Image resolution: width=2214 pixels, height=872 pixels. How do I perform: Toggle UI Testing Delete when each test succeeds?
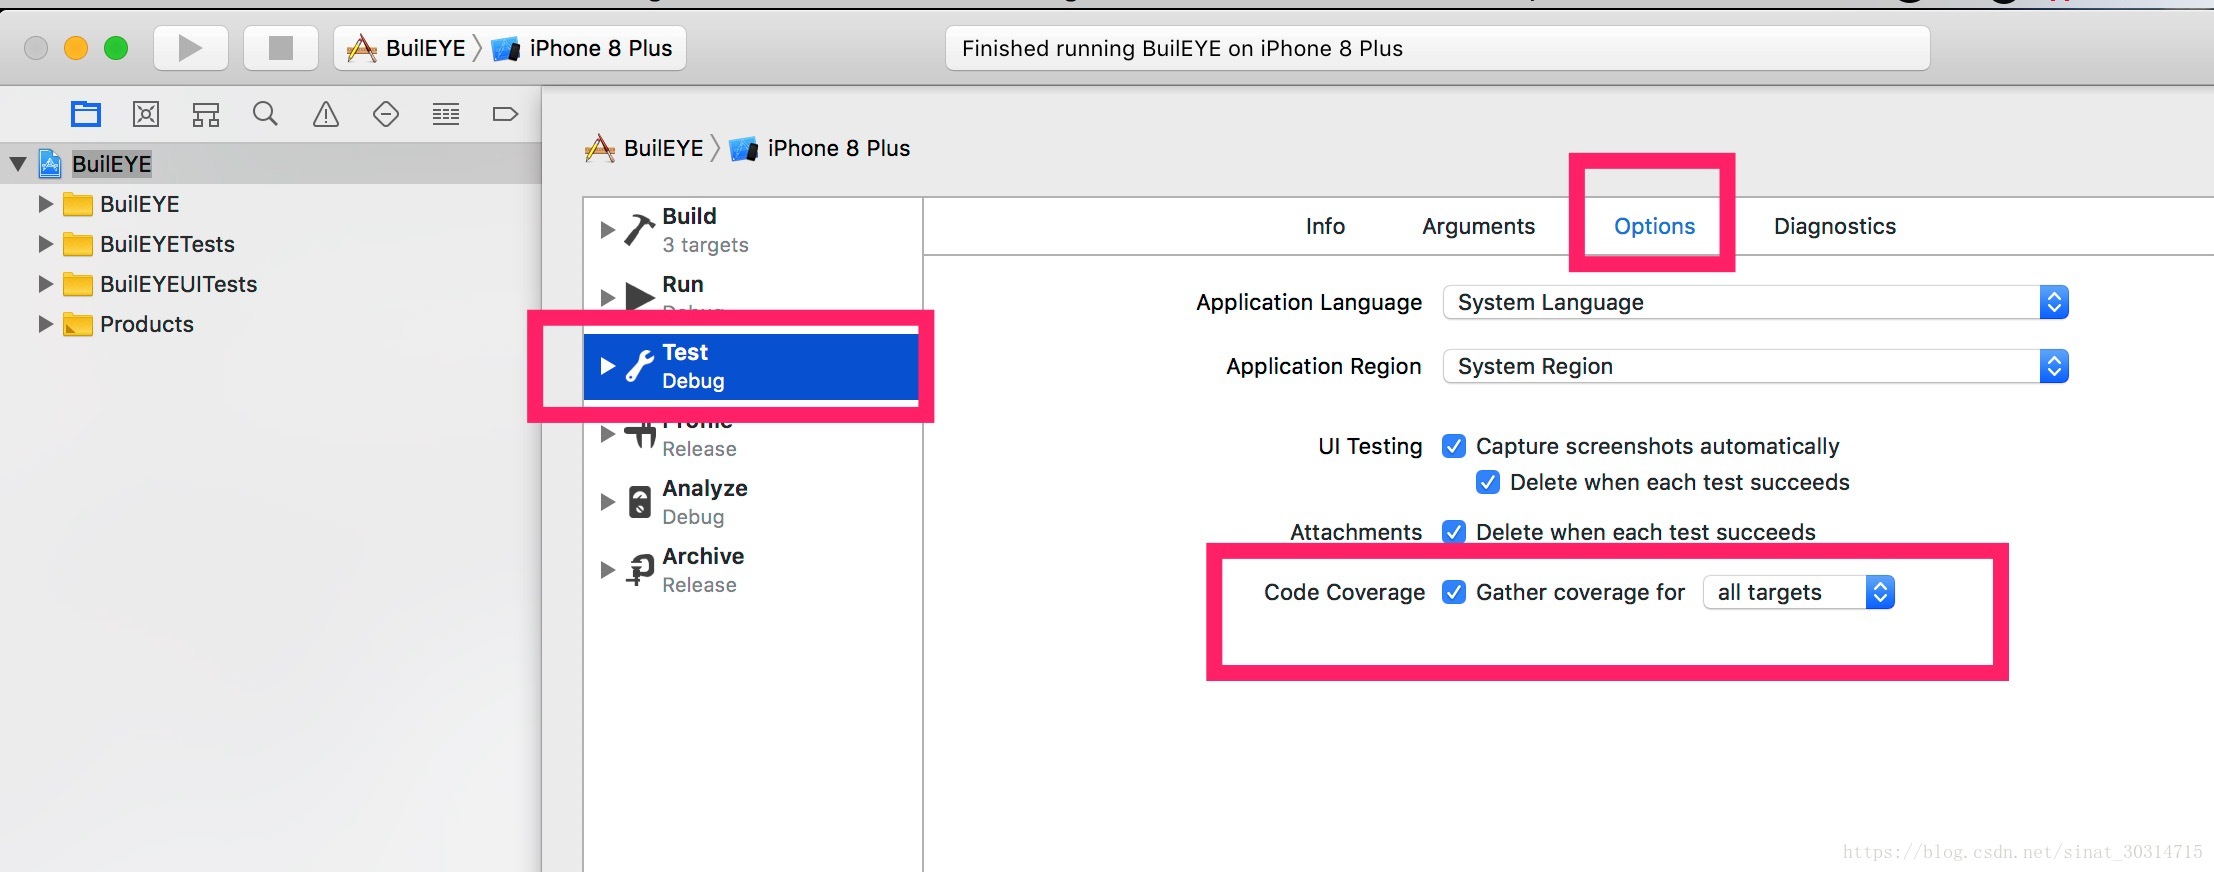[1488, 482]
